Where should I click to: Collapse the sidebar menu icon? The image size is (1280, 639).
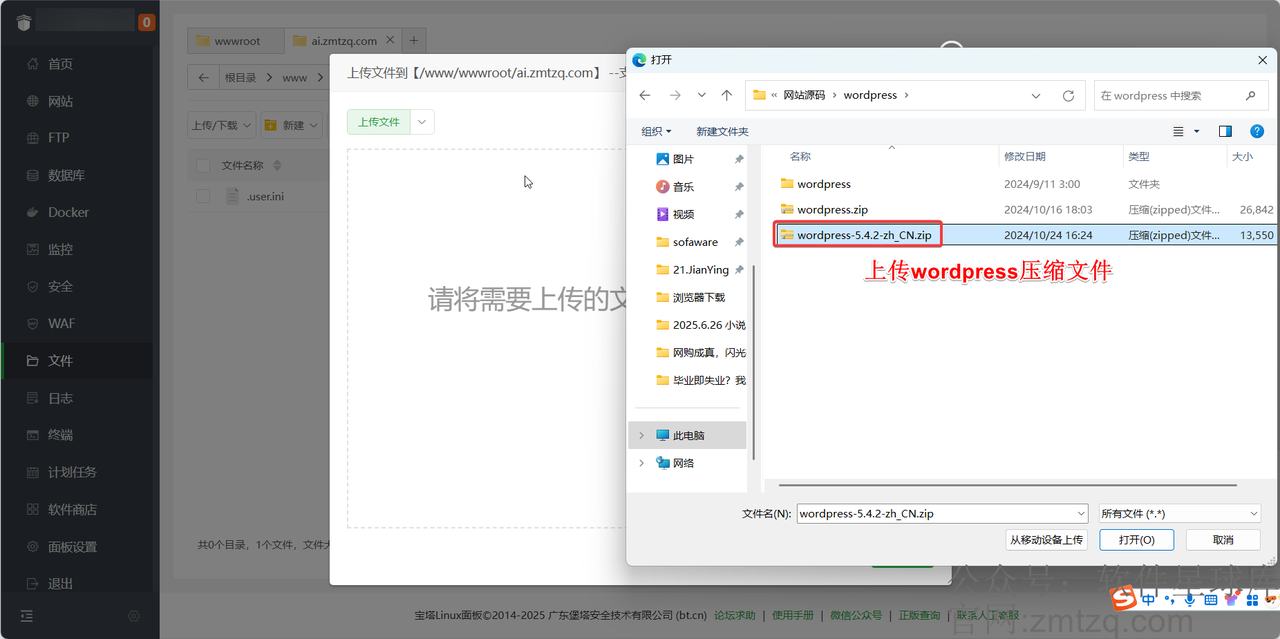(x=26, y=616)
